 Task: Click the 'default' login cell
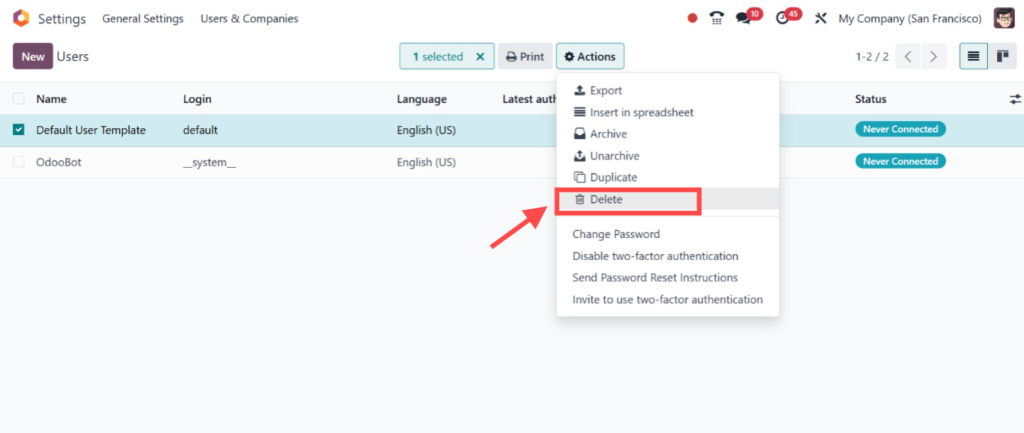(200, 130)
